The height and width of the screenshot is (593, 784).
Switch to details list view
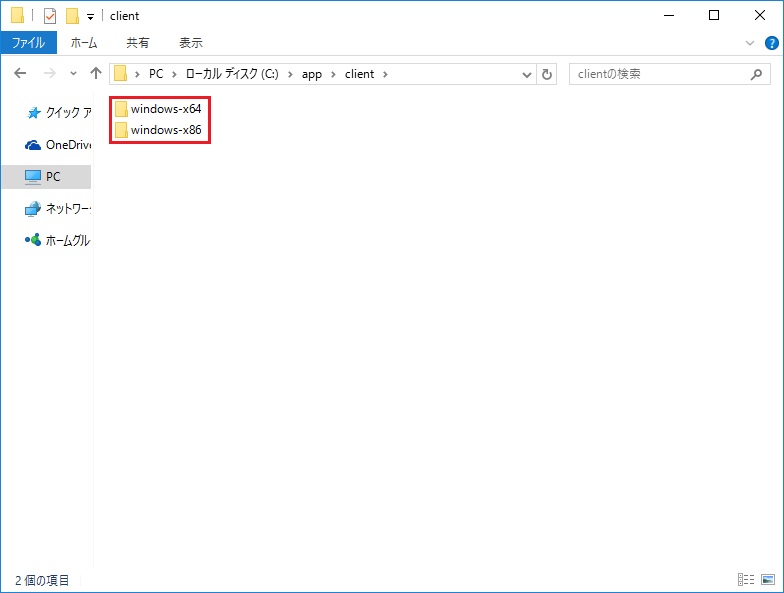pyautogui.click(x=745, y=580)
